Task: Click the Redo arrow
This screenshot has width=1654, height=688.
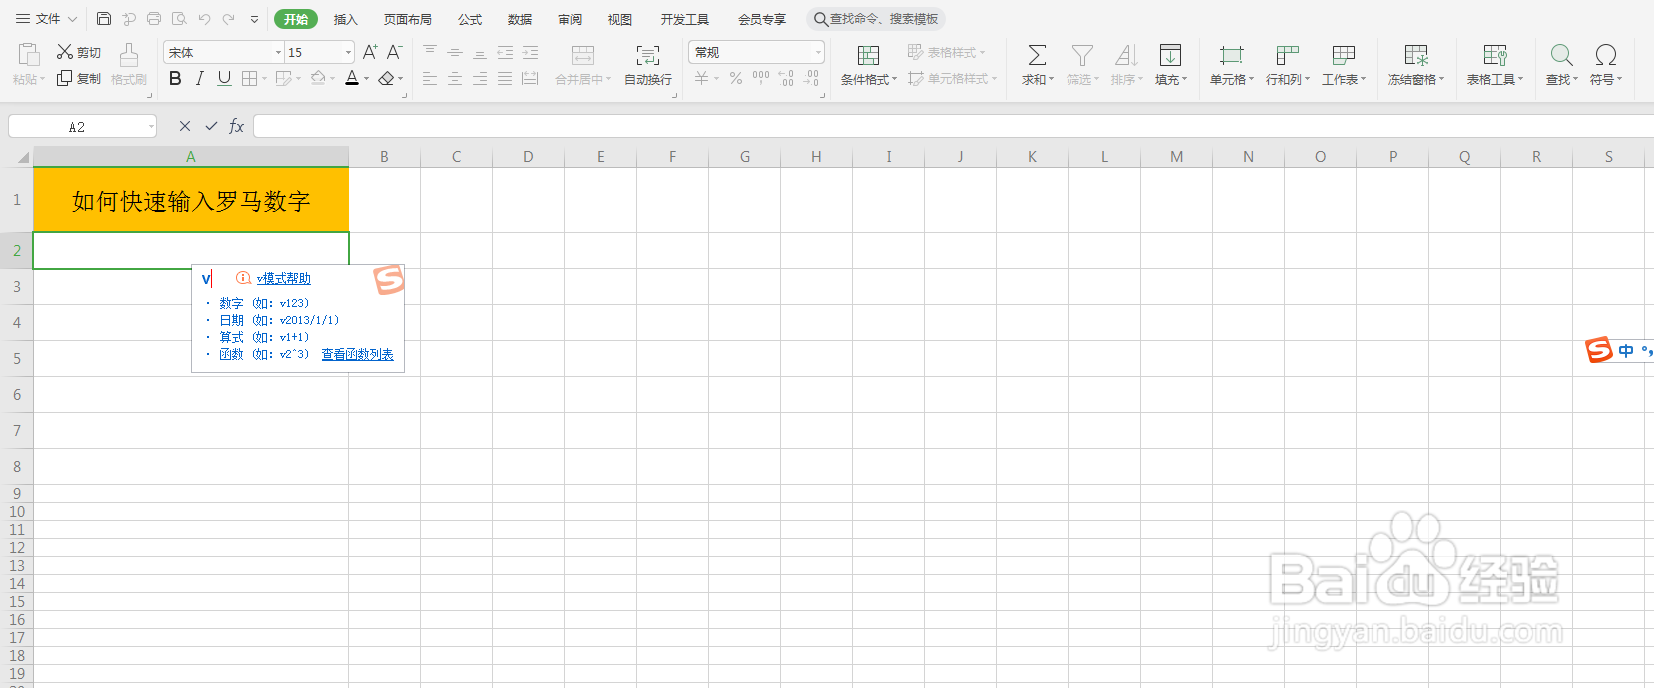Action: 229,19
